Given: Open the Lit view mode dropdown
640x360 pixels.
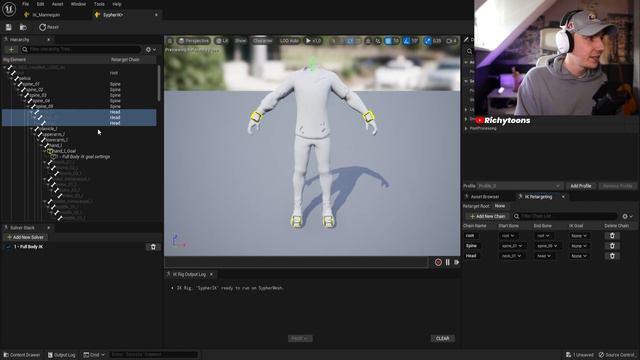Looking at the screenshot, I should (x=222, y=41).
